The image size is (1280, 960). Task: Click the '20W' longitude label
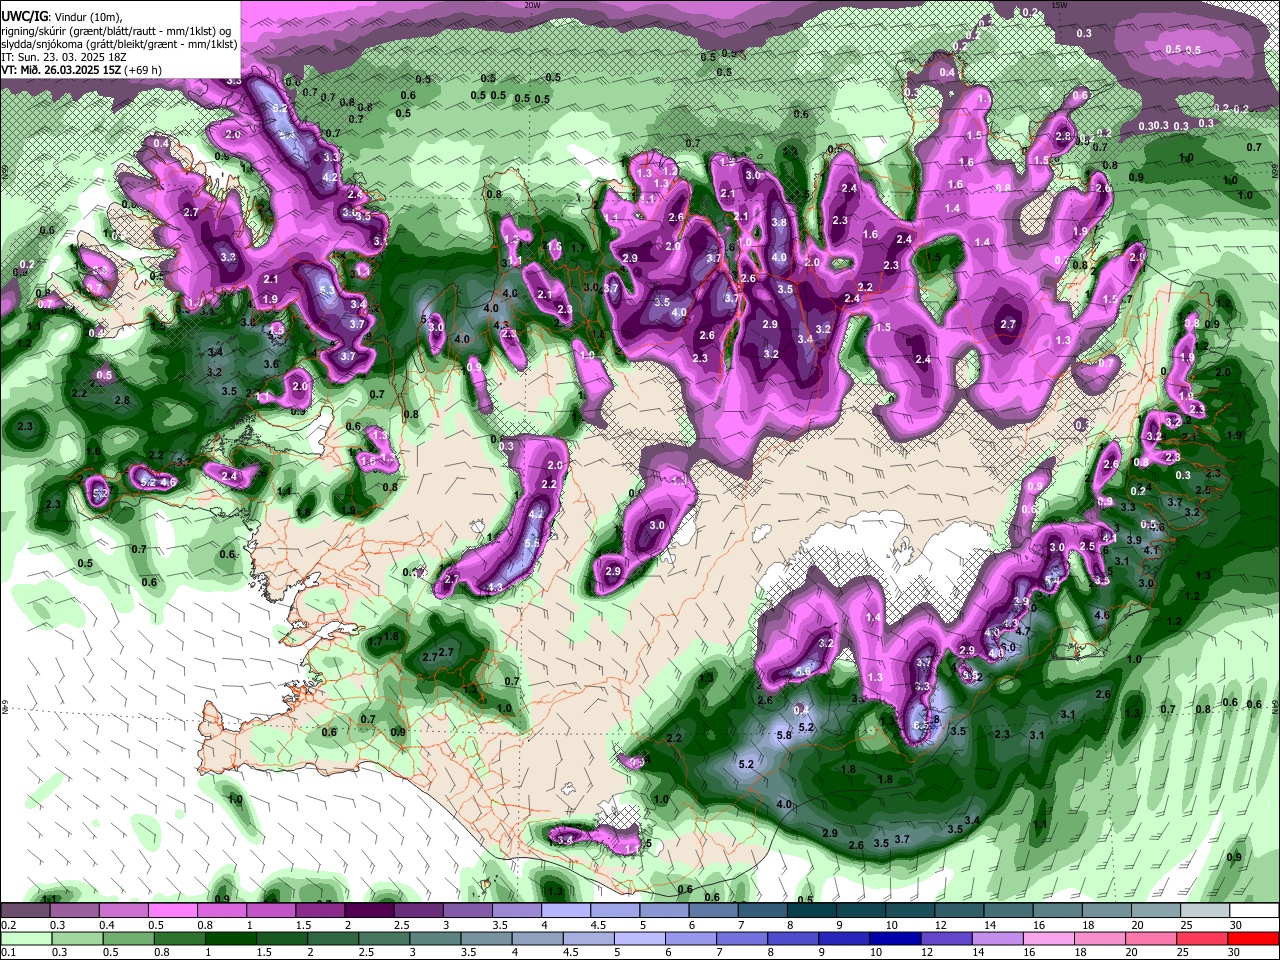(x=533, y=5)
